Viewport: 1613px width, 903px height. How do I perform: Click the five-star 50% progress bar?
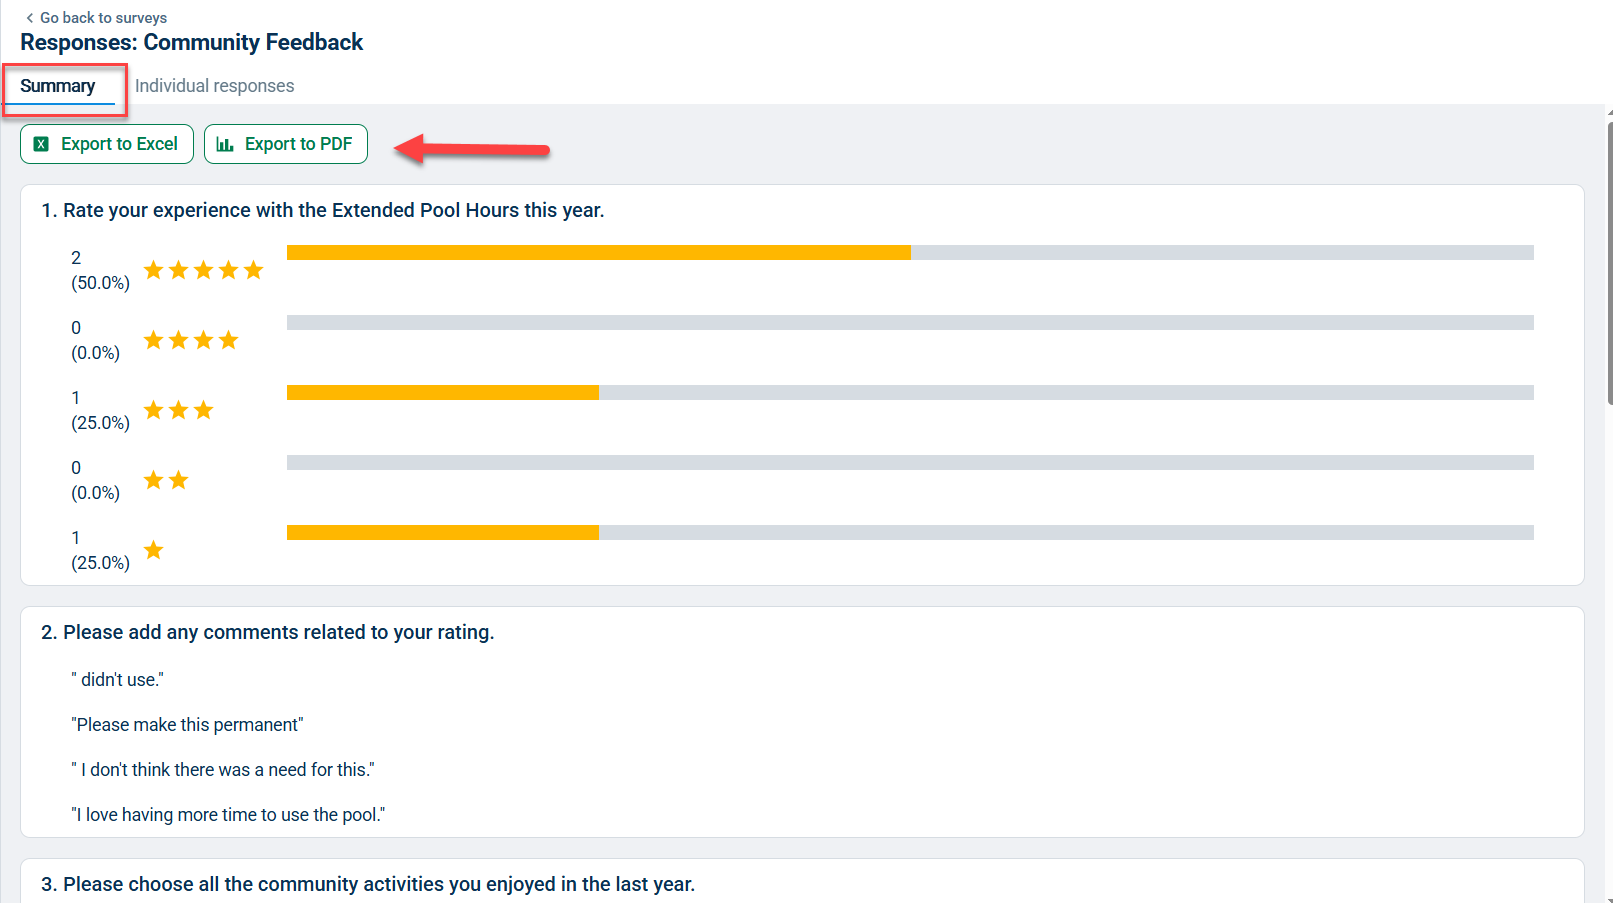point(910,253)
